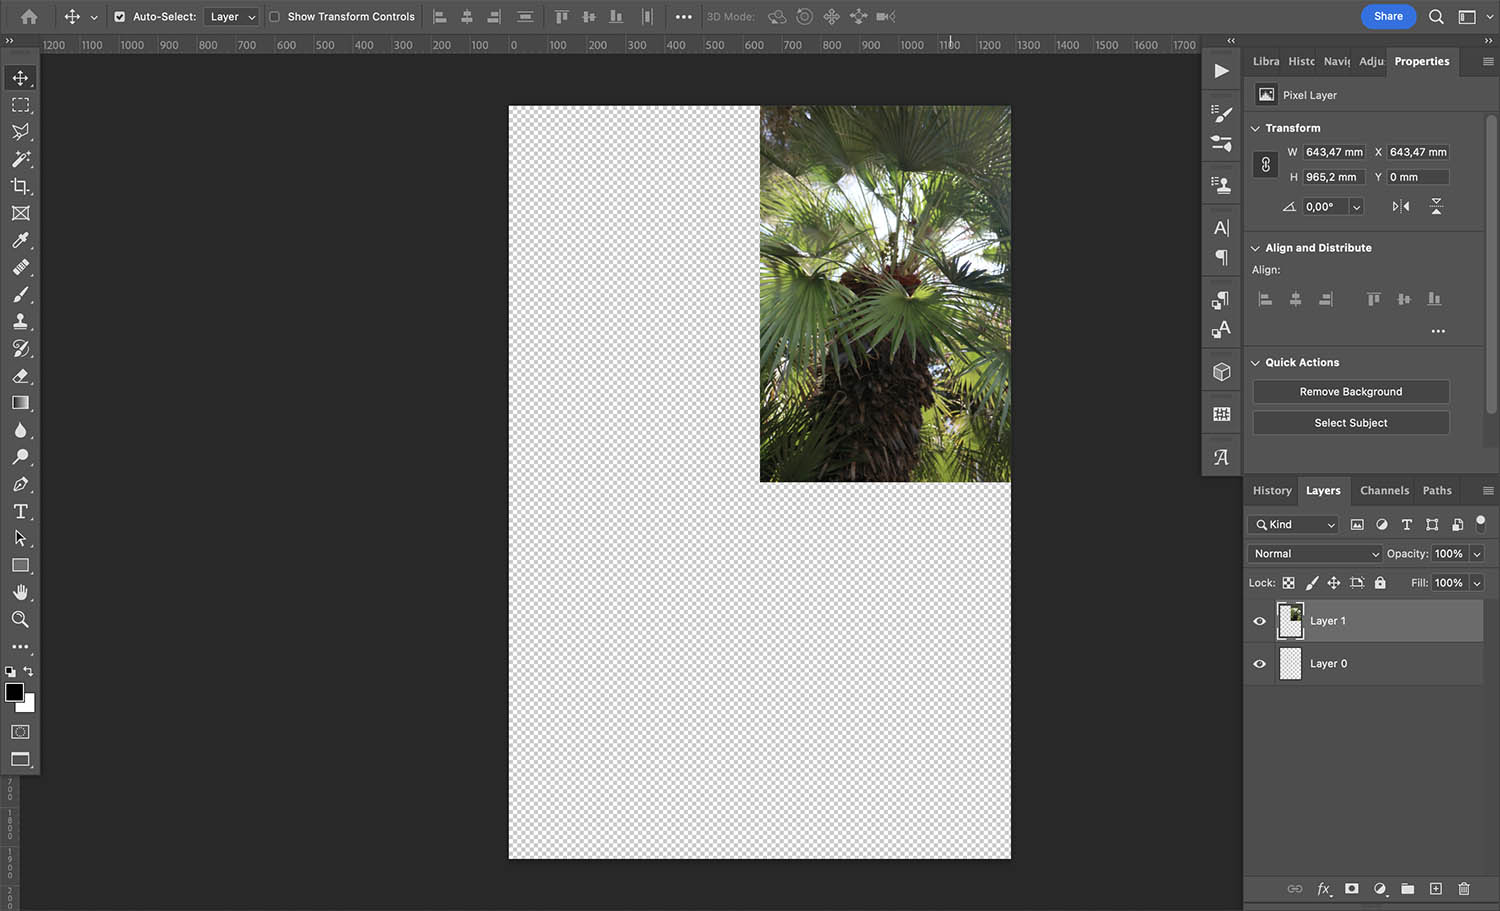The height and width of the screenshot is (911, 1500).
Task: Switch to the Channels tab
Action: pos(1384,490)
